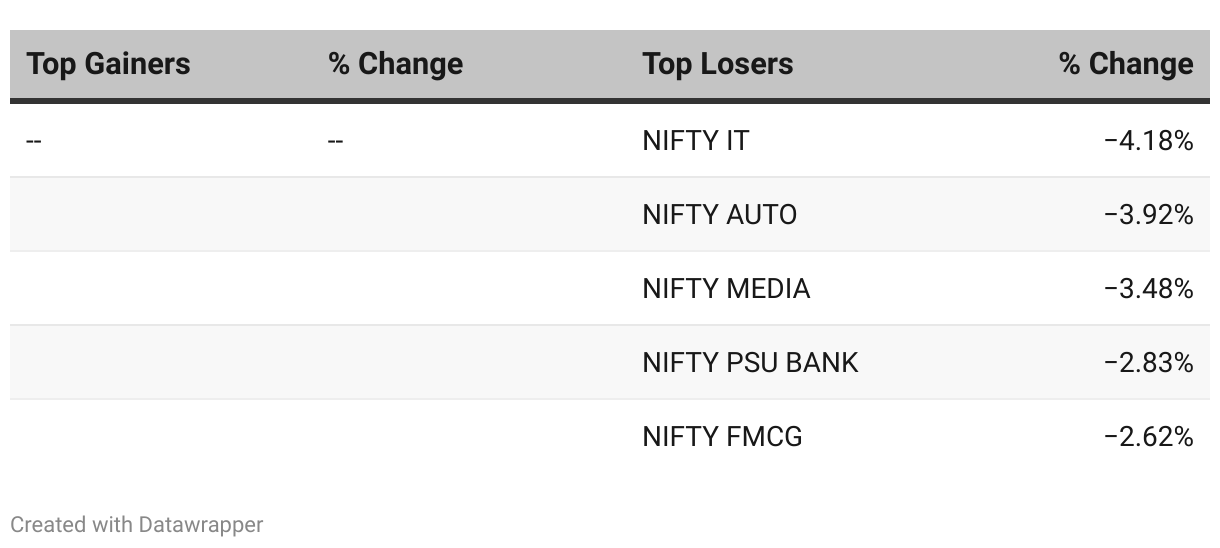Select the NIFTY IT cell

(695, 142)
